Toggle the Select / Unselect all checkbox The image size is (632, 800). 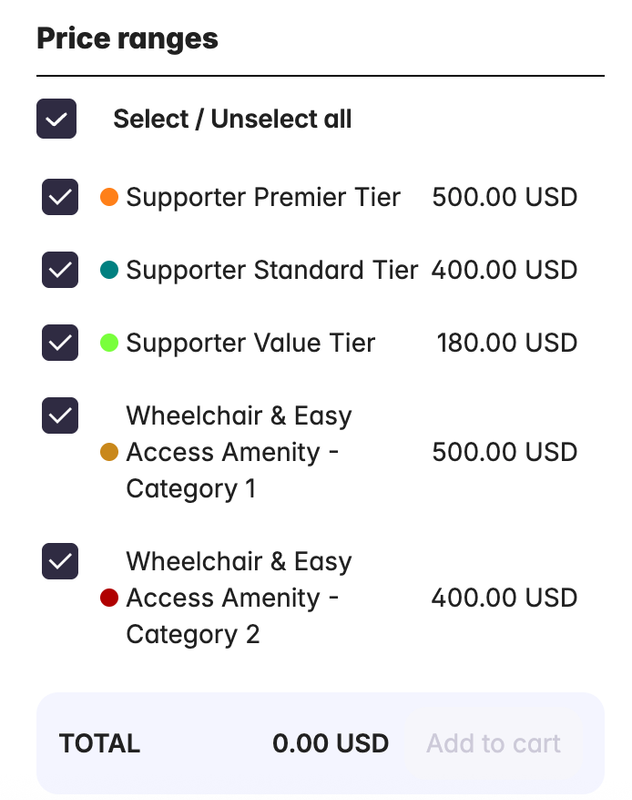[x=56, y=119]
